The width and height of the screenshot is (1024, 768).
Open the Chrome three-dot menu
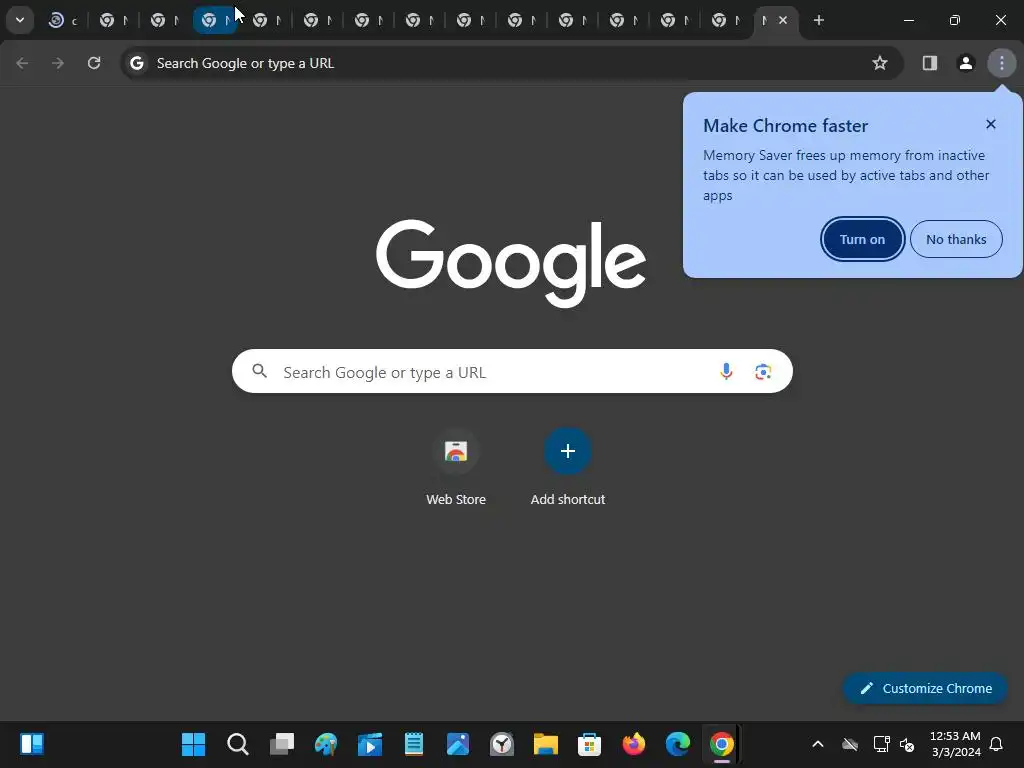(x=1001, y=63)
